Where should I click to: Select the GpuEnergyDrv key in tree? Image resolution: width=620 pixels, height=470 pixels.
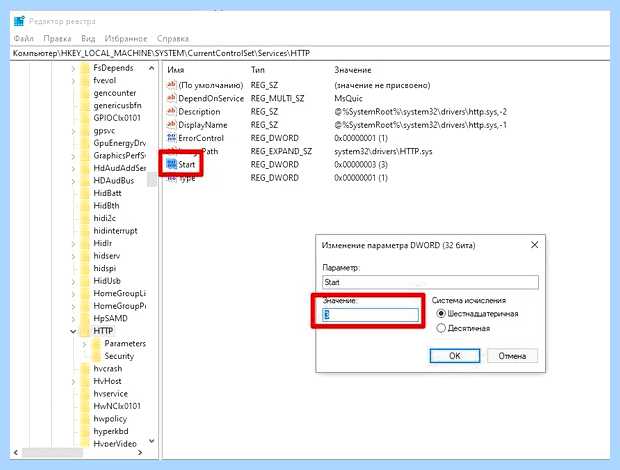(119, 143)
